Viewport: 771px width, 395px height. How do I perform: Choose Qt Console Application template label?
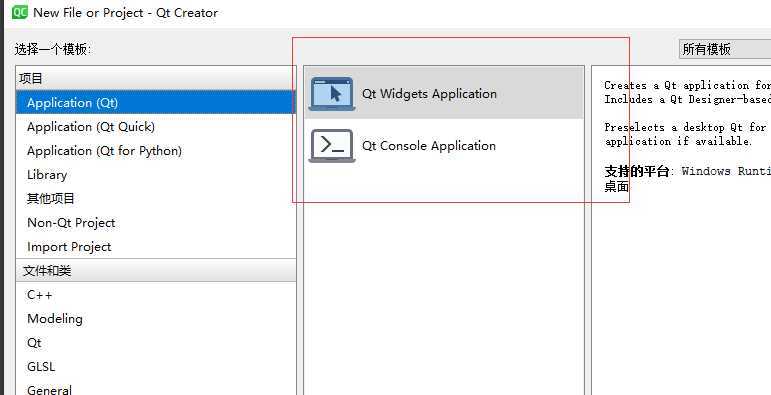[x=429, y=146]
